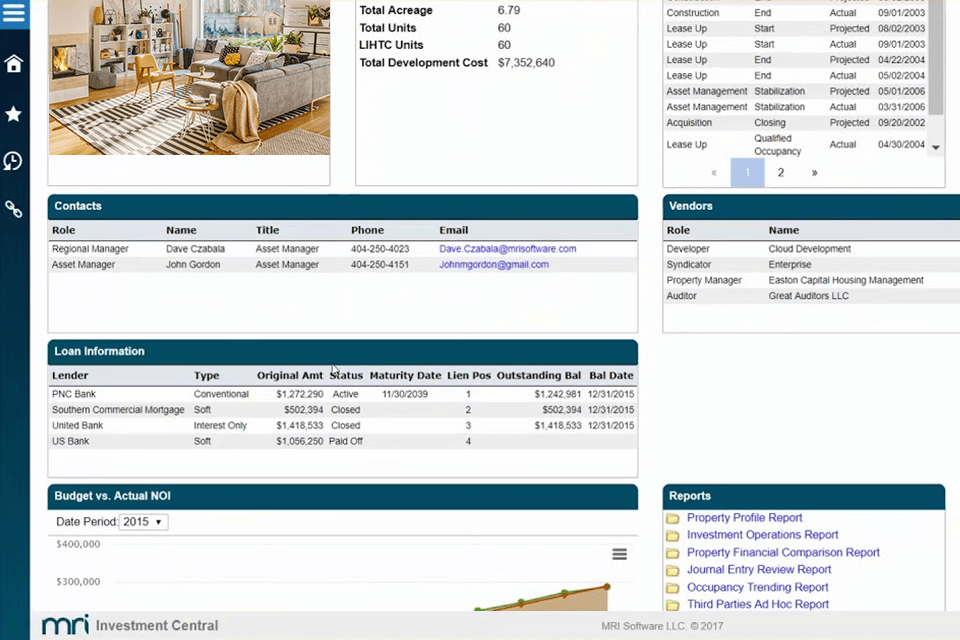Open the hamburger navigation menu
The width and height of the screenshot is (960, 640).
pyautogui.click(x=14, y=14)
